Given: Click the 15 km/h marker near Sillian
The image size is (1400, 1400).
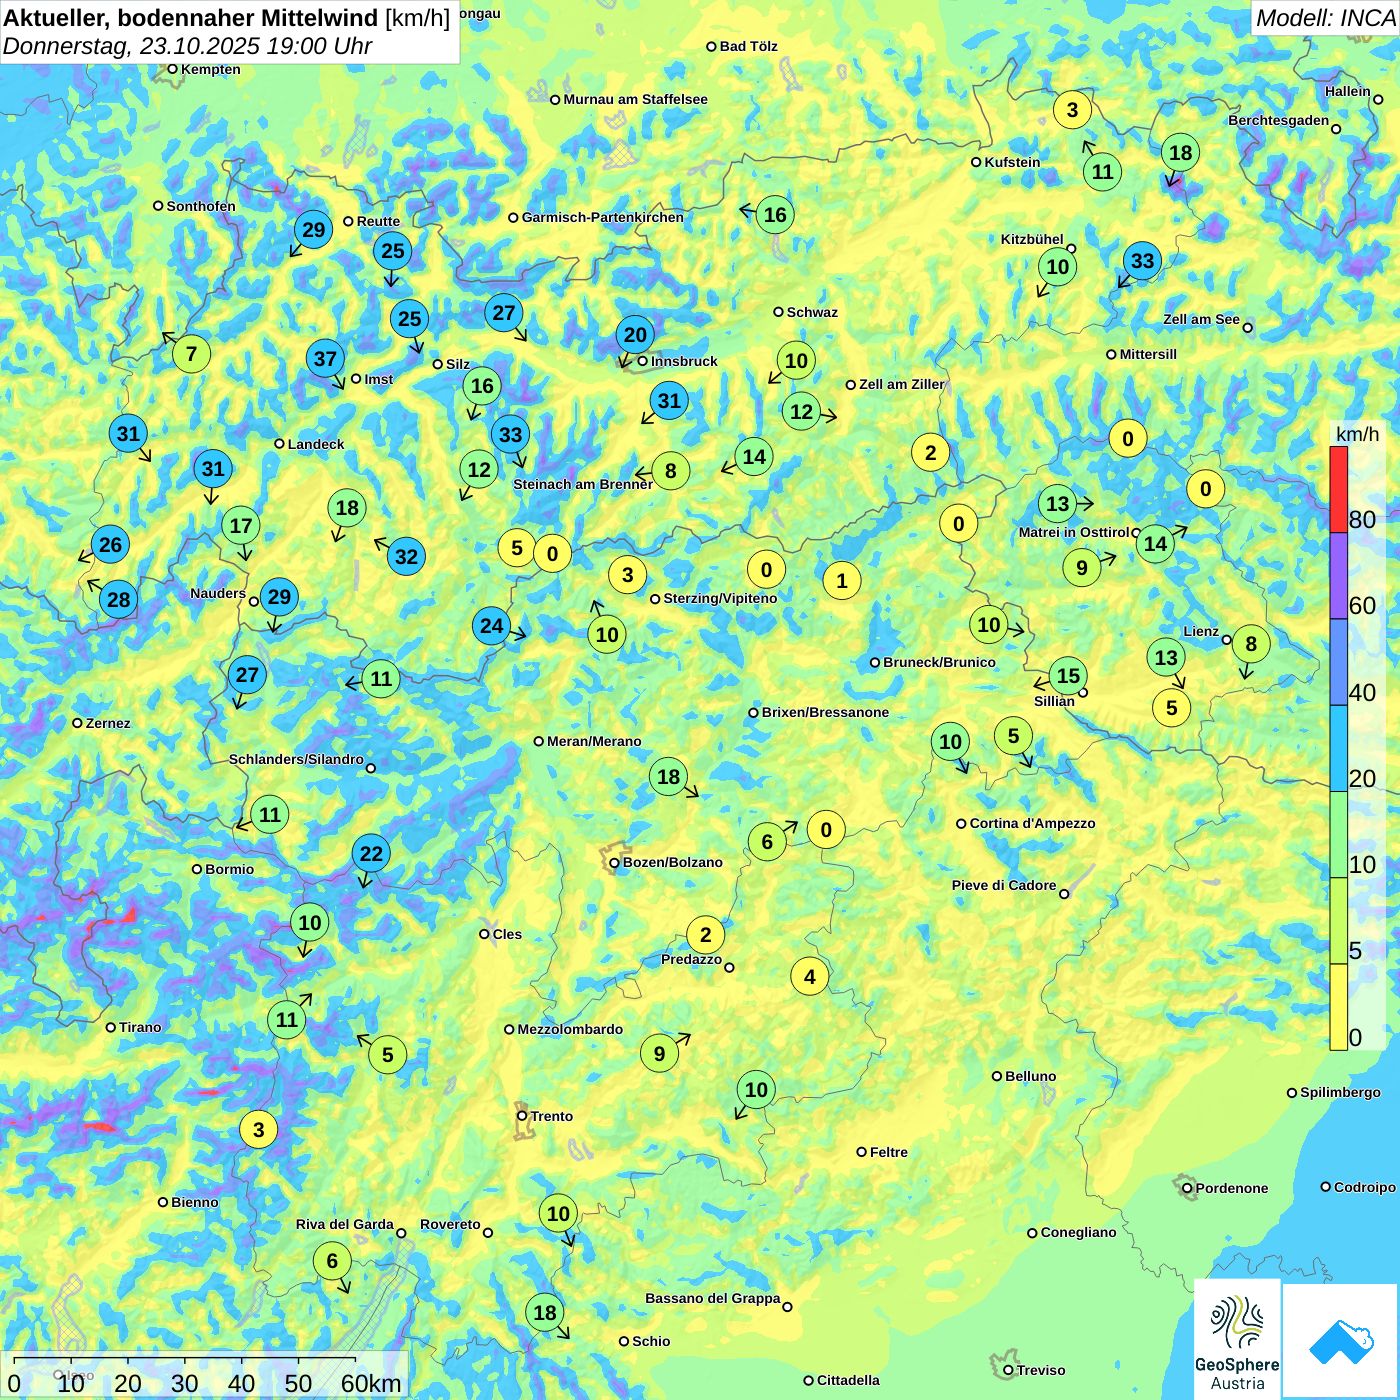Looking at the screenshot, I should click(x=1068, y=676).
